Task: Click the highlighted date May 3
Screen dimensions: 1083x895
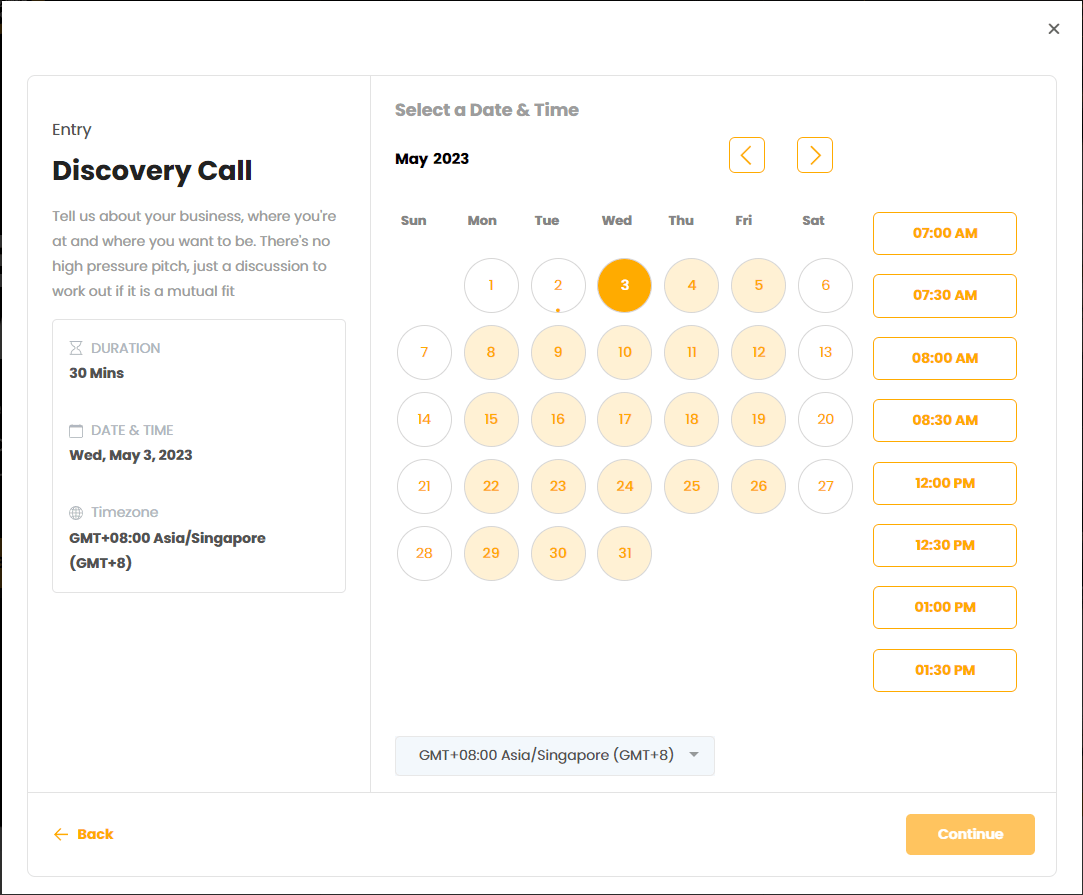Action: point(624,285)
